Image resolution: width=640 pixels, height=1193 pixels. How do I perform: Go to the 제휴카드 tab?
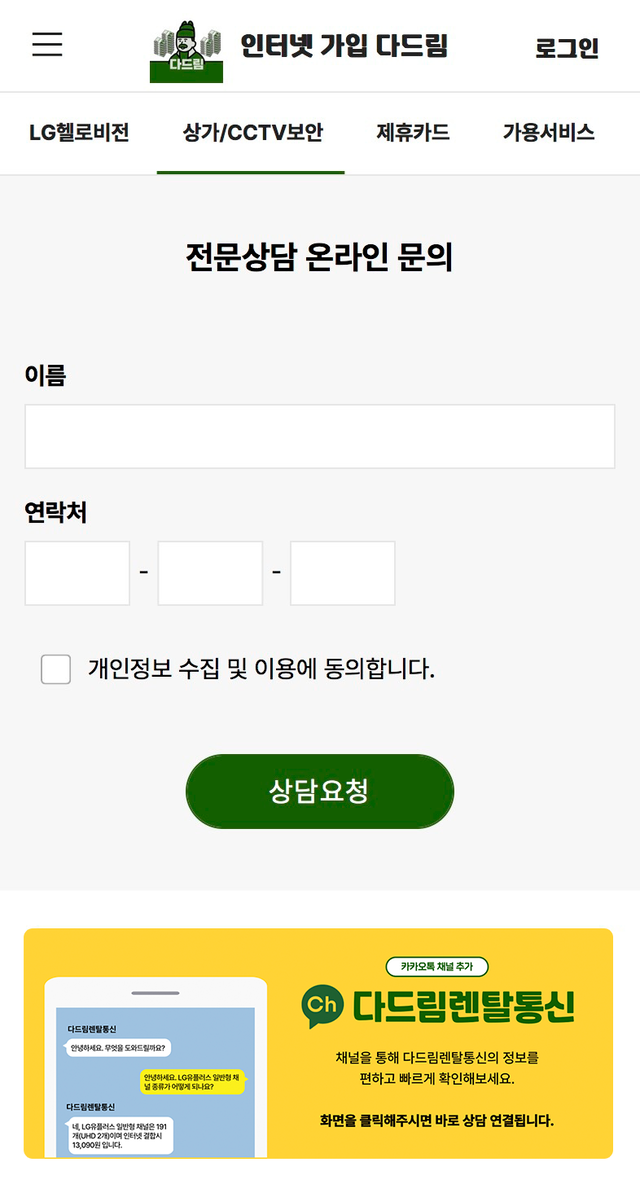click(412, 132)
